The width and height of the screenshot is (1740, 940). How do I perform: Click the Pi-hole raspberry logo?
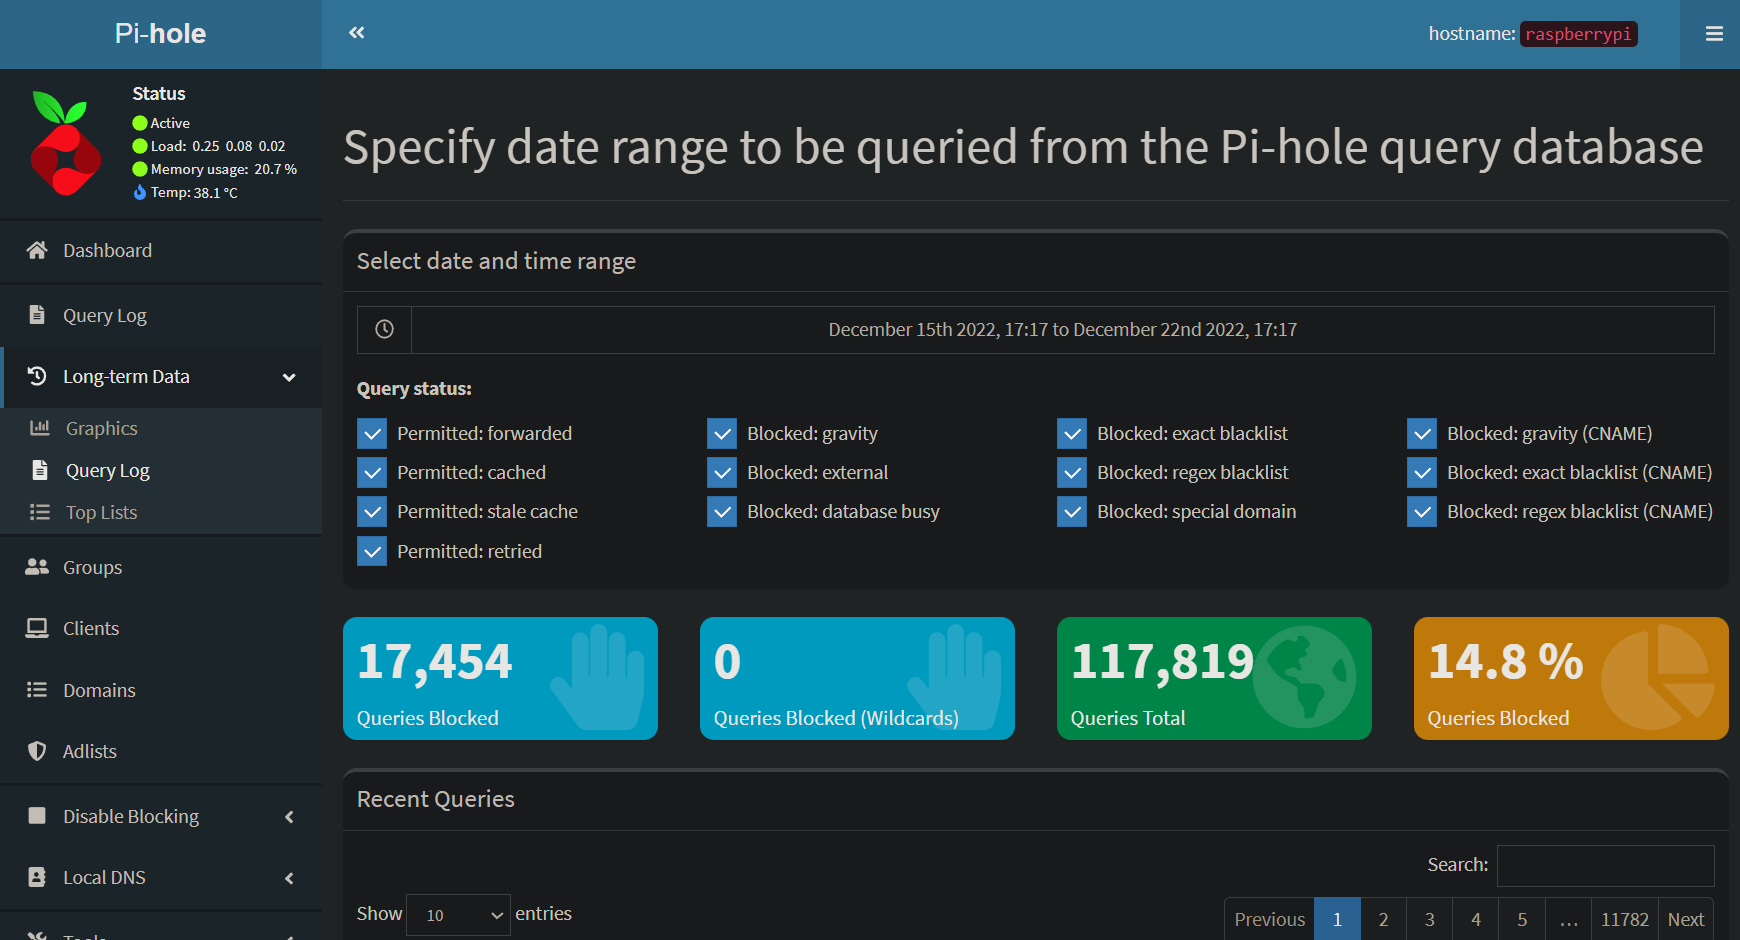tap(66, 144)
